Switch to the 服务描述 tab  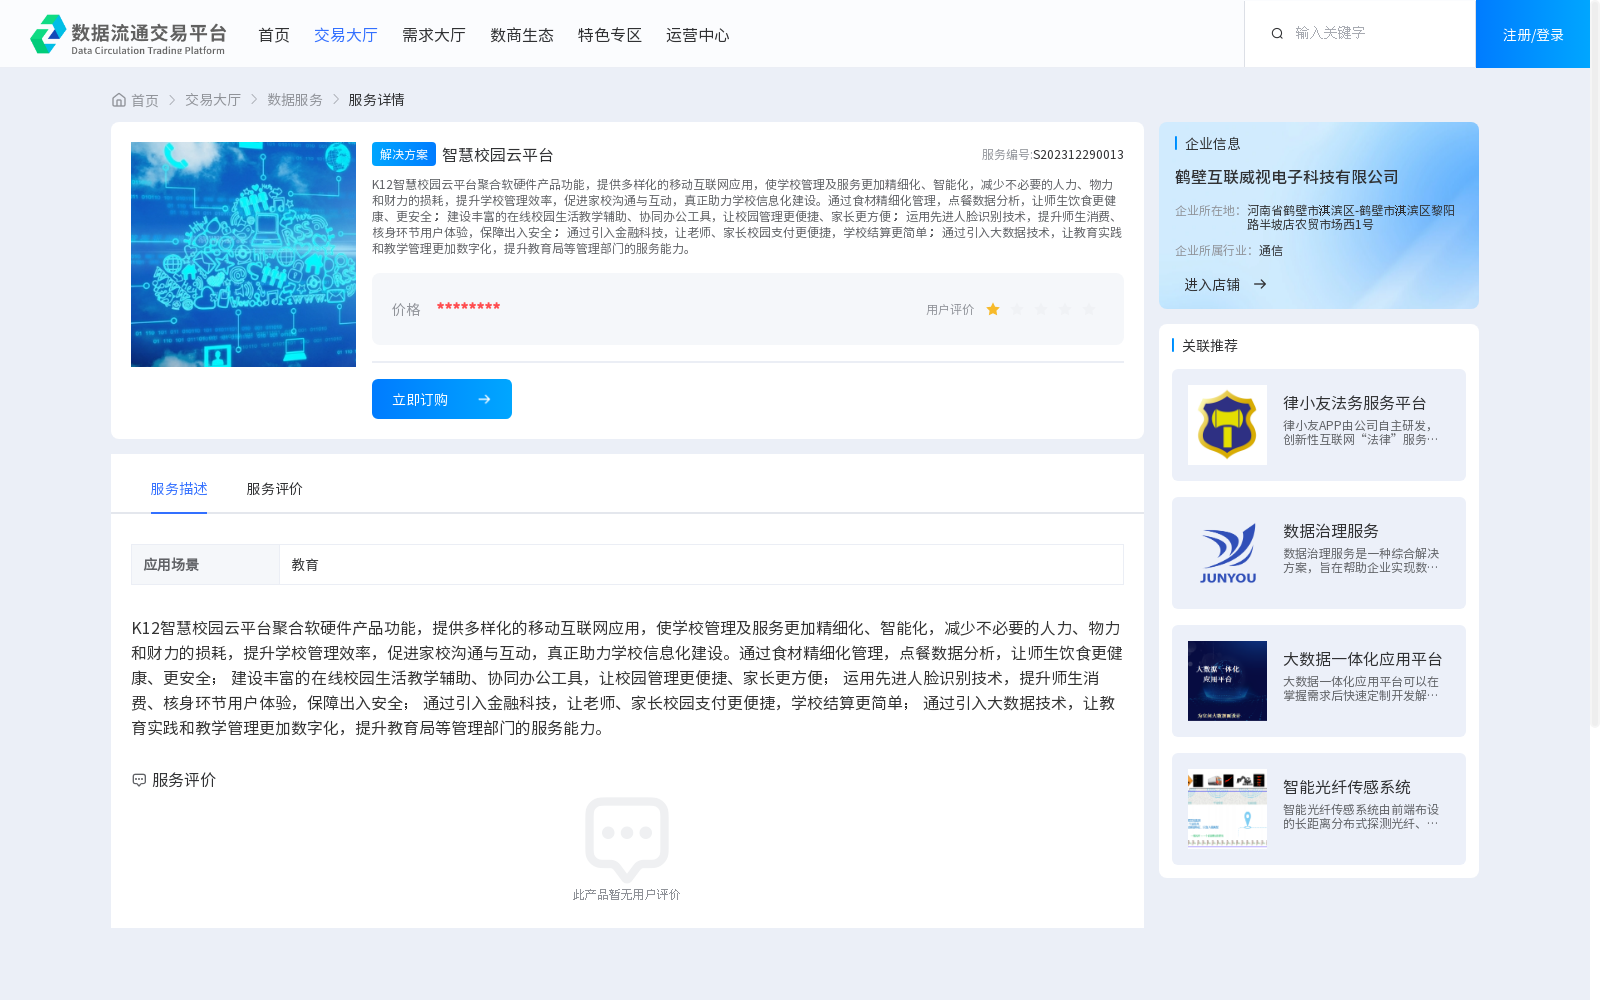coord(179,489)
